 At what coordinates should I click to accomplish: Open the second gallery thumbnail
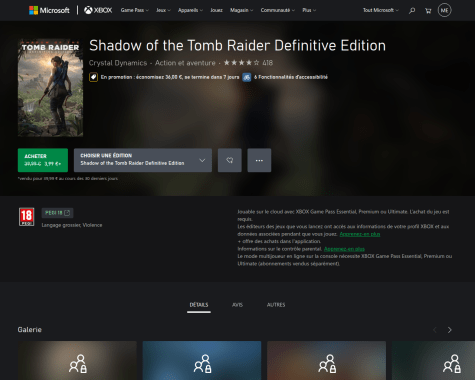(x=202, y=361)
